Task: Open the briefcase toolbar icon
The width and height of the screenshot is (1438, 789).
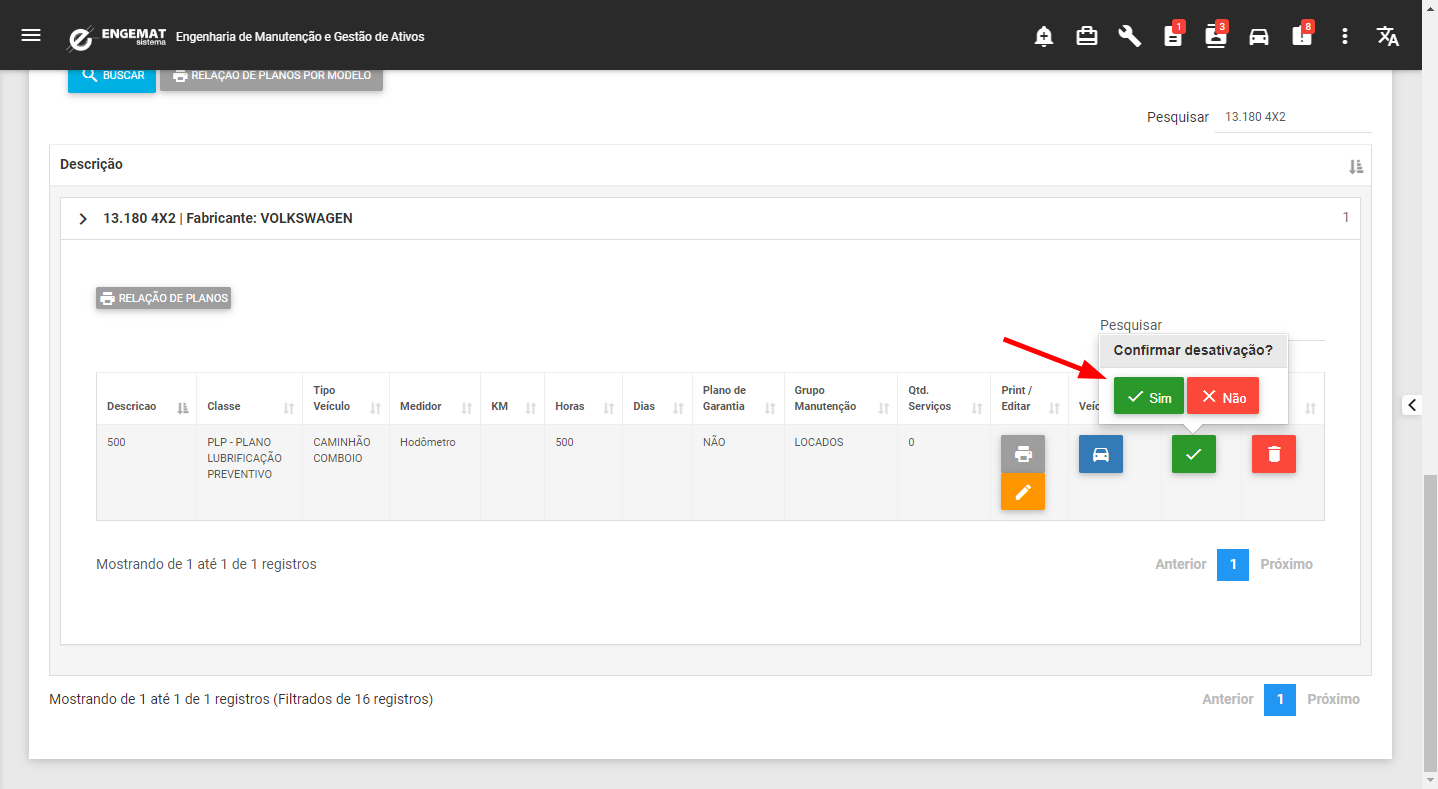Action: click(x=1087, y=36)
